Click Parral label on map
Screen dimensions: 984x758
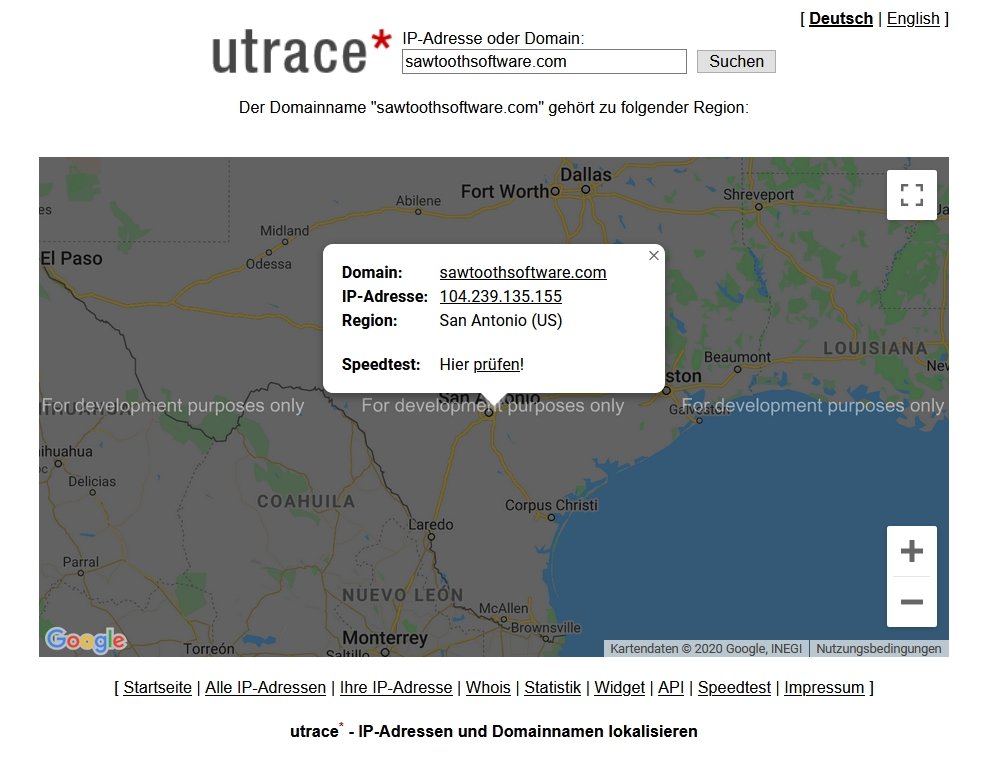click(80, 562)
